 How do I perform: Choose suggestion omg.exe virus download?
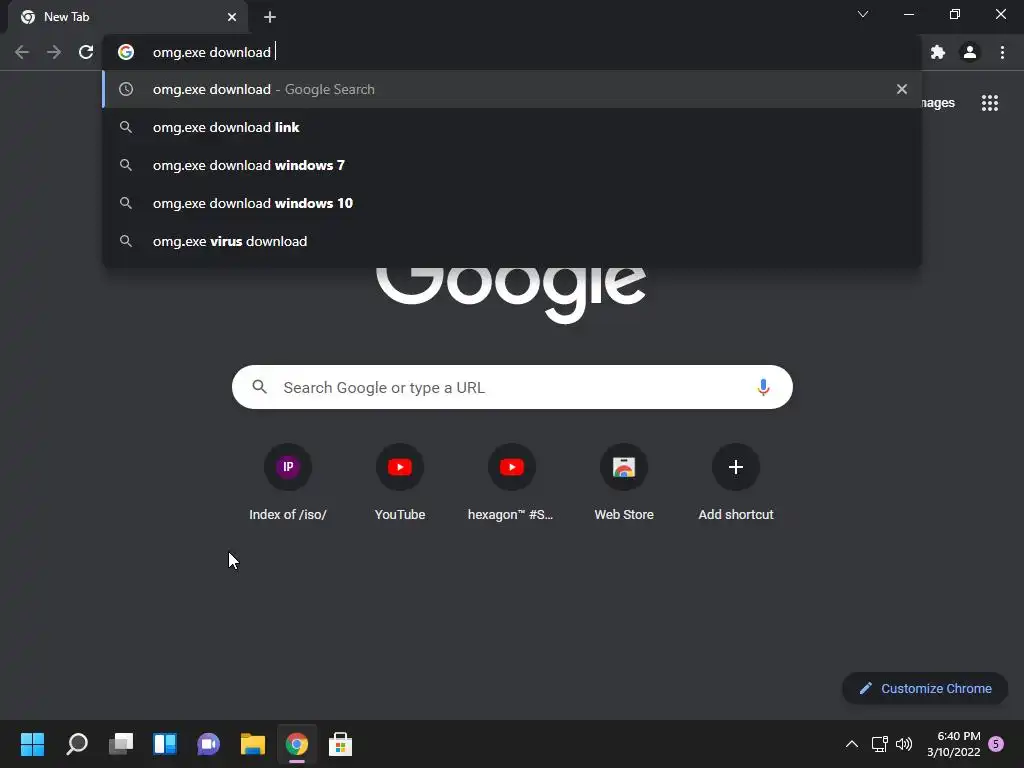[x=511, y=241]
